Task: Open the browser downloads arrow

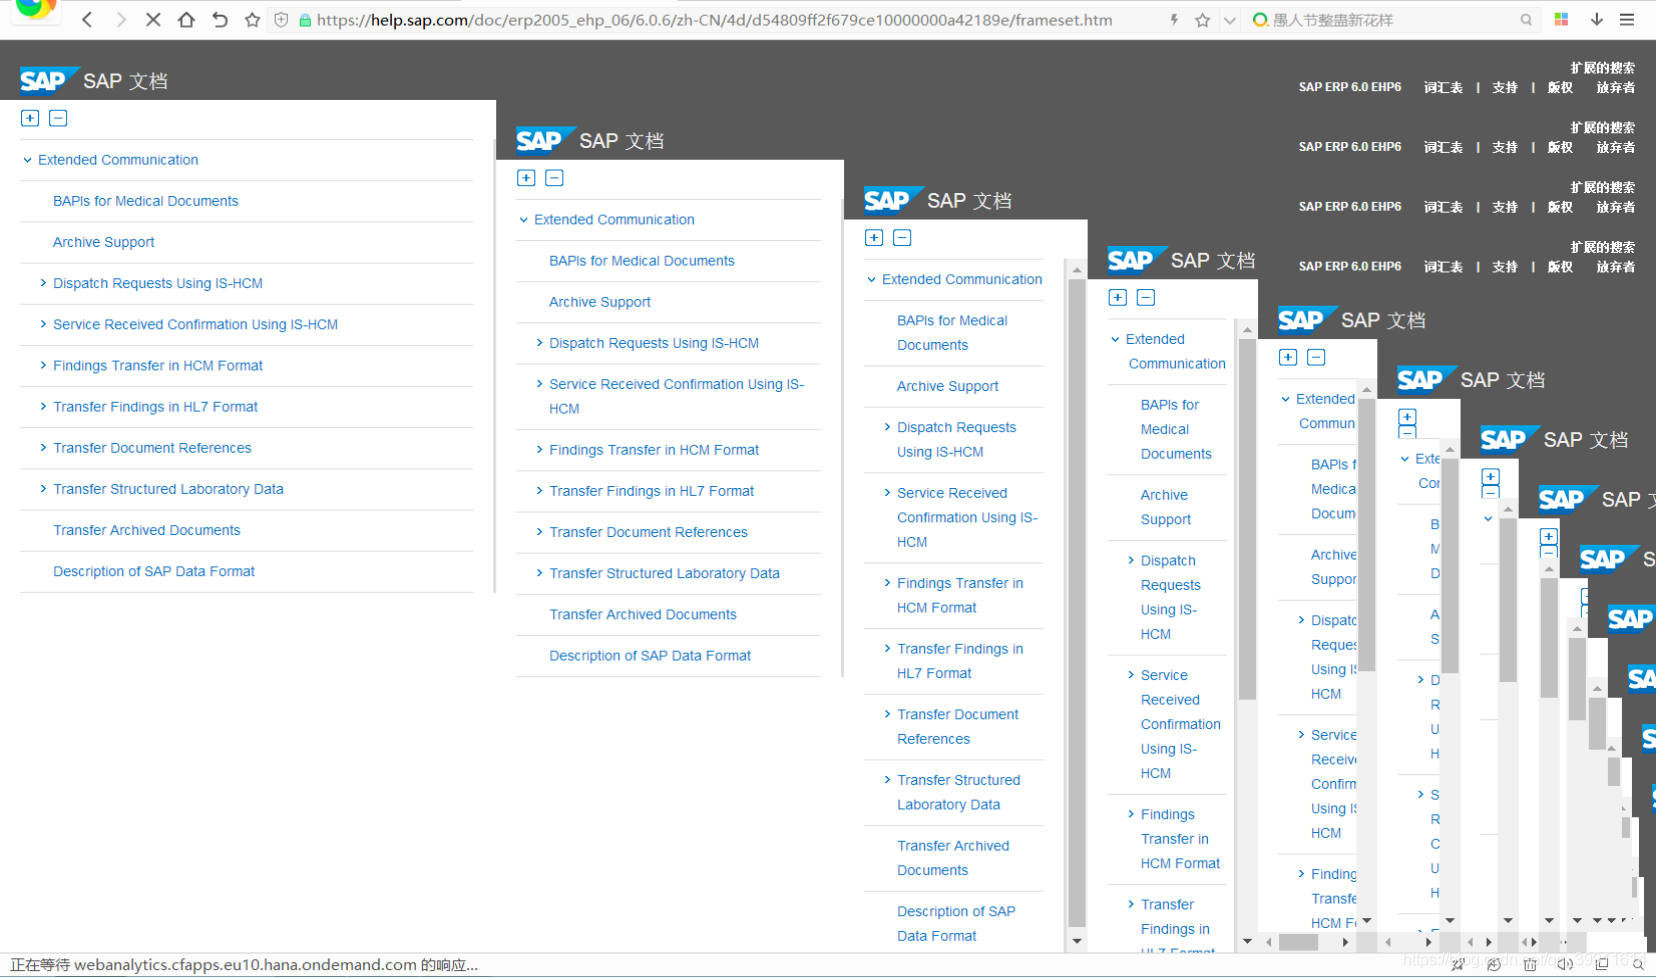Action: (x=1597, y=20)
